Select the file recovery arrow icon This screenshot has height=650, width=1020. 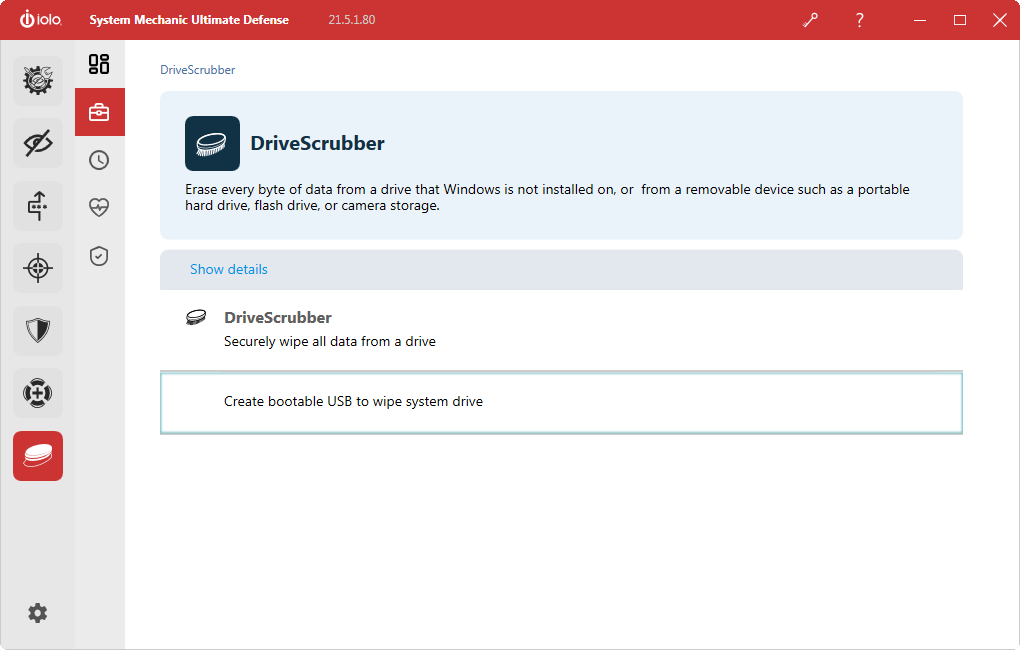[38, 206]
